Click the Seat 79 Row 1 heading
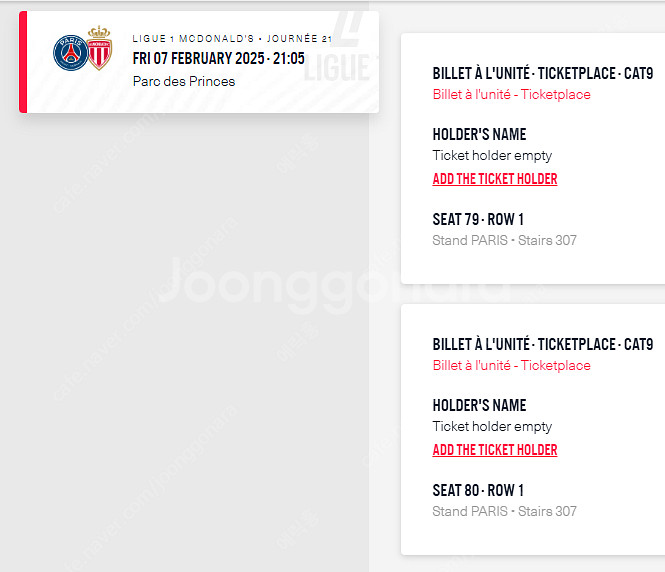 pos(478,220)
